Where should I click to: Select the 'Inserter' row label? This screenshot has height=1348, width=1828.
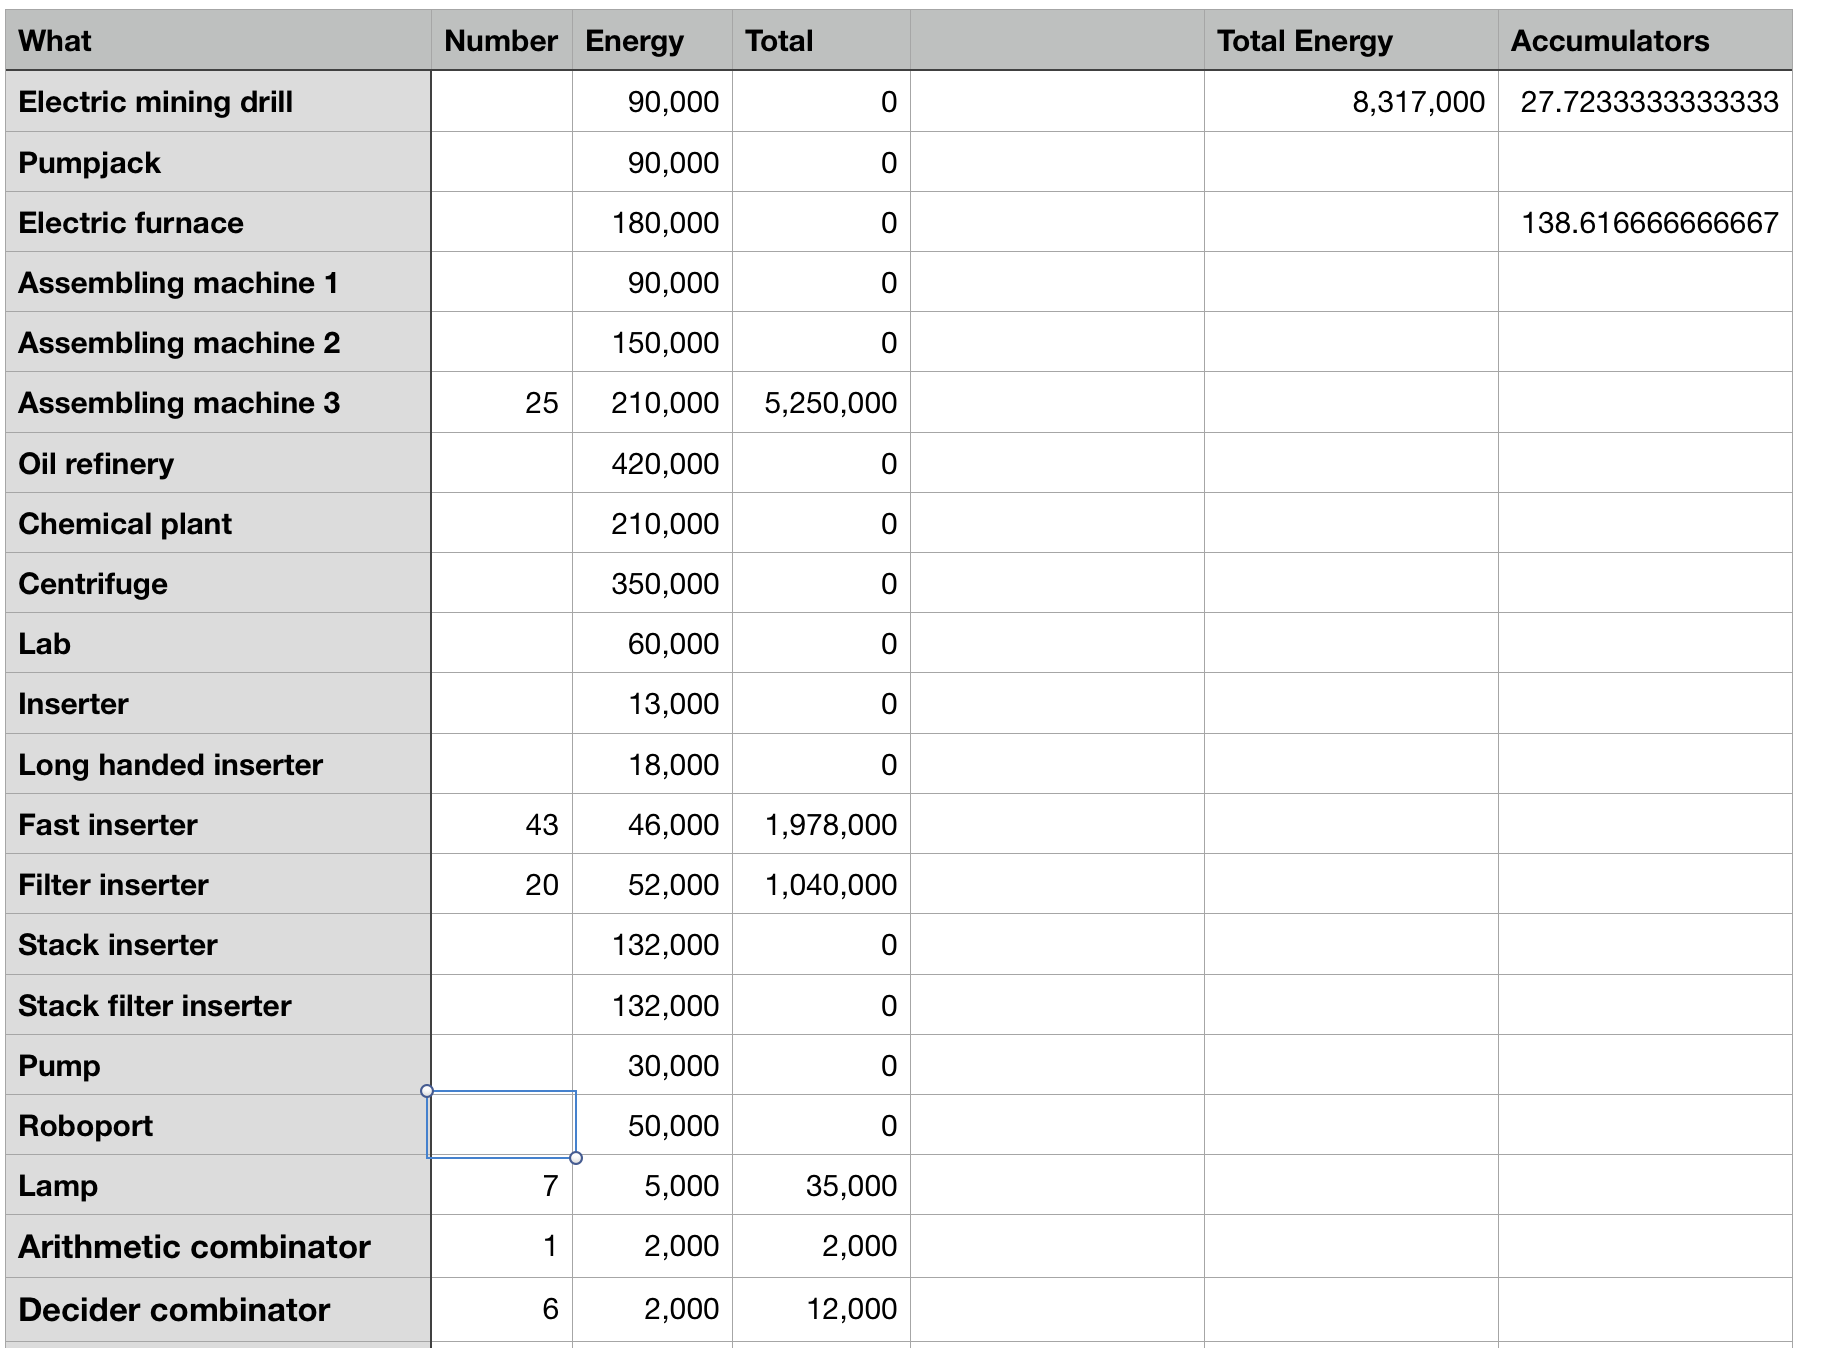click(218, 703)
